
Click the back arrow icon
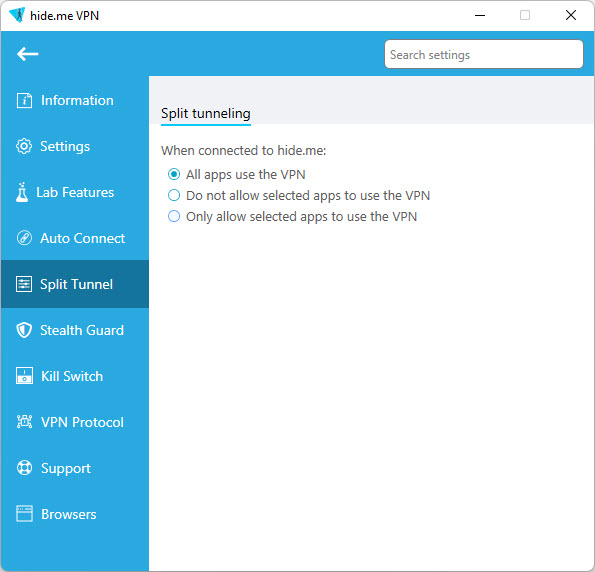coord(27,54)
